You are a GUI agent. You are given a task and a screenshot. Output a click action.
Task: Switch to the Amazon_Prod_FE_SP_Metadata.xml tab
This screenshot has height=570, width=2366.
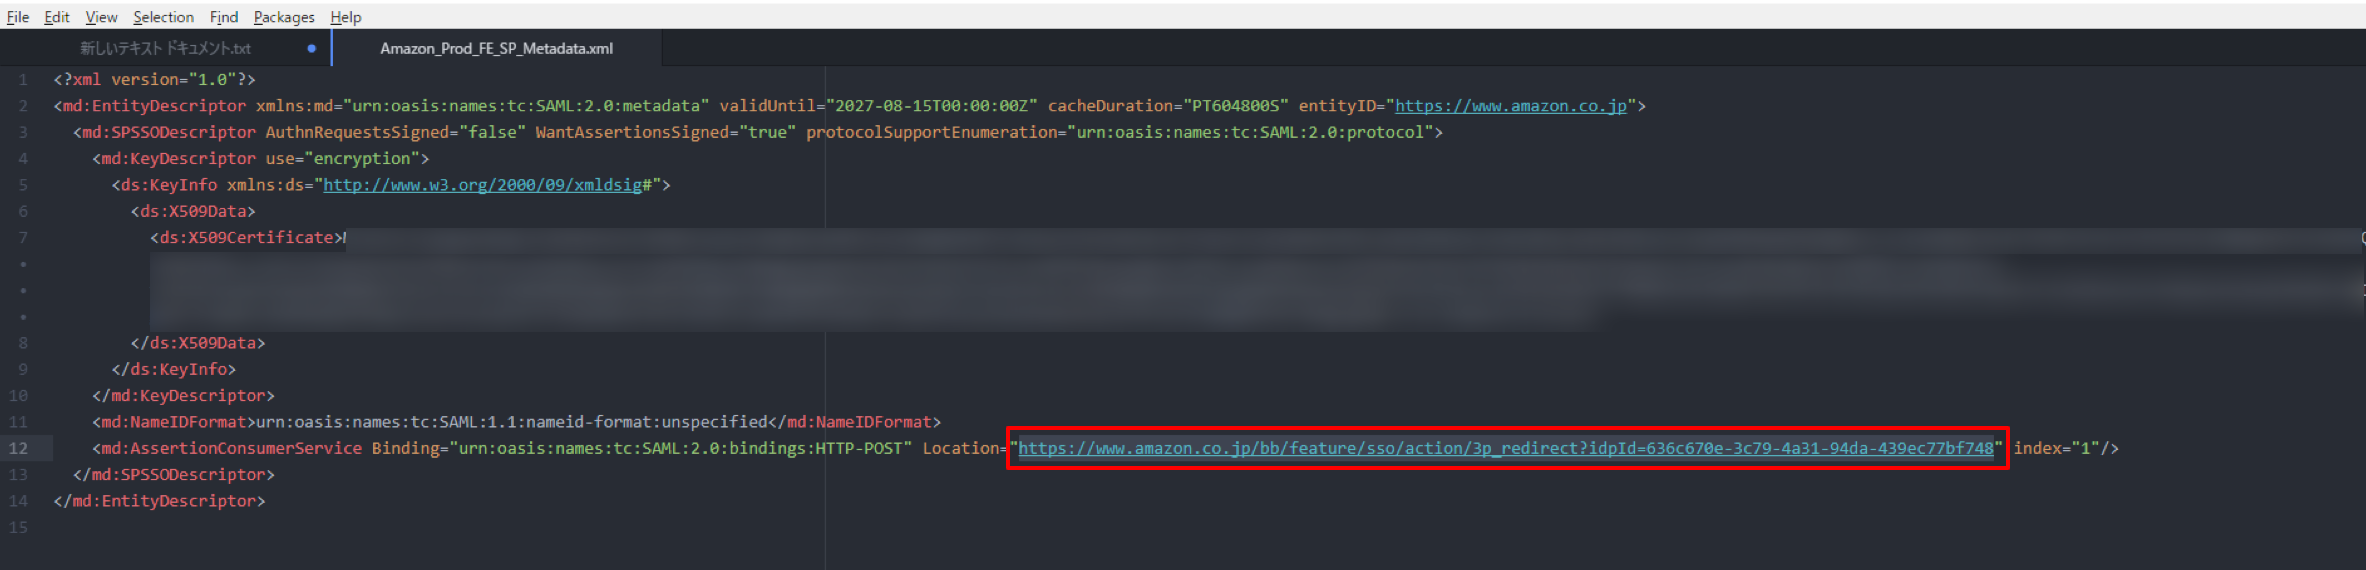click(497, 48)
